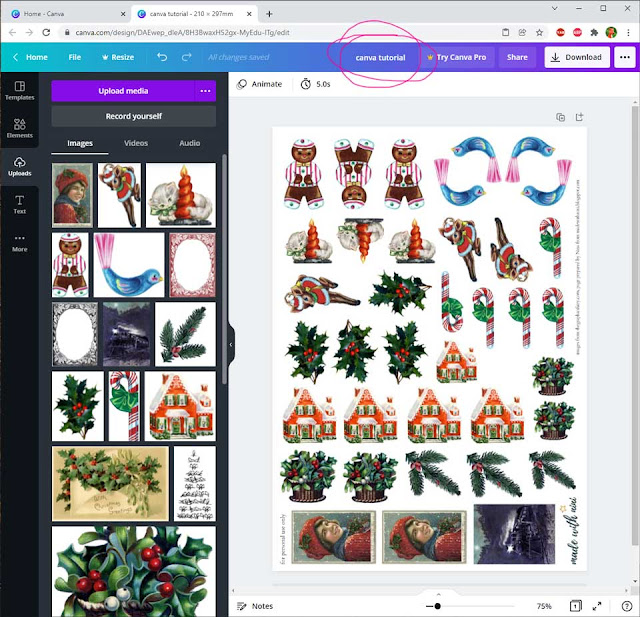
Task: Select the night train upload thumbnail
Action: pyautogui.click(x=127, y=334)
